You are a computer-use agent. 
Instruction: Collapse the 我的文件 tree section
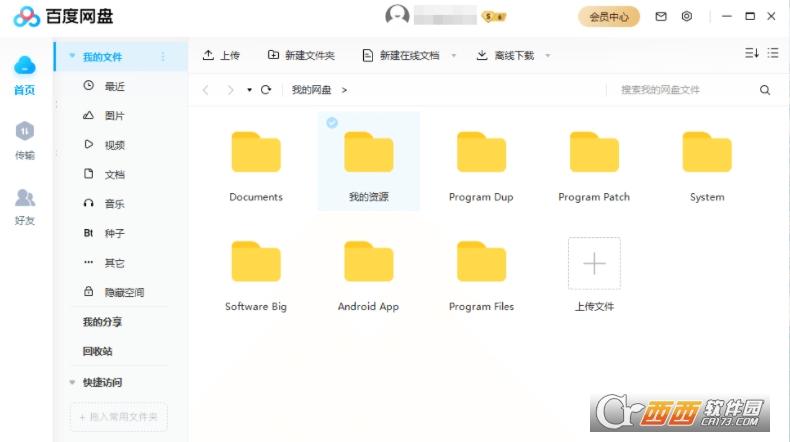pos(72,56)
